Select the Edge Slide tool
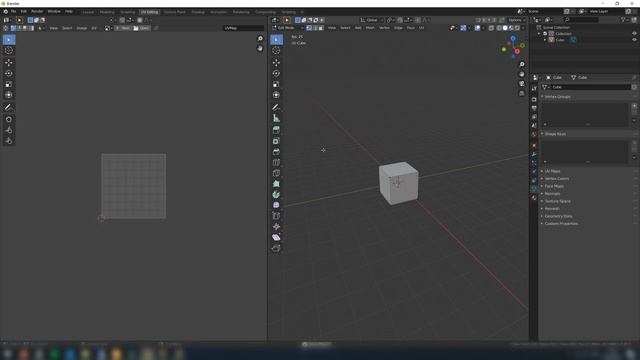Screen dimensions: 640x360 coord(276,216)
